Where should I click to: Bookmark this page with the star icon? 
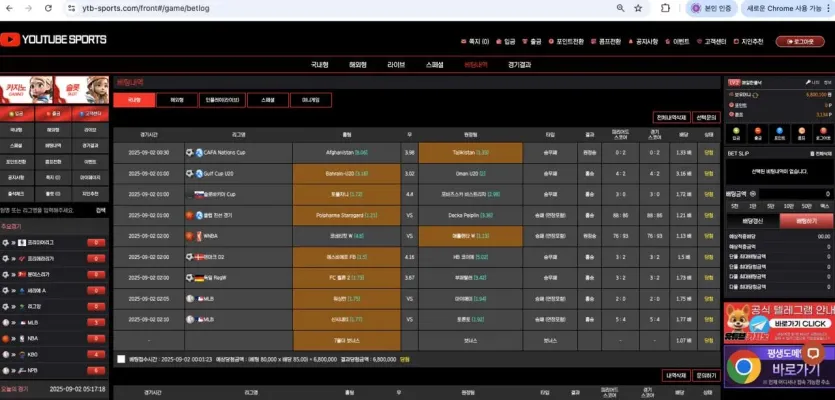638,8
